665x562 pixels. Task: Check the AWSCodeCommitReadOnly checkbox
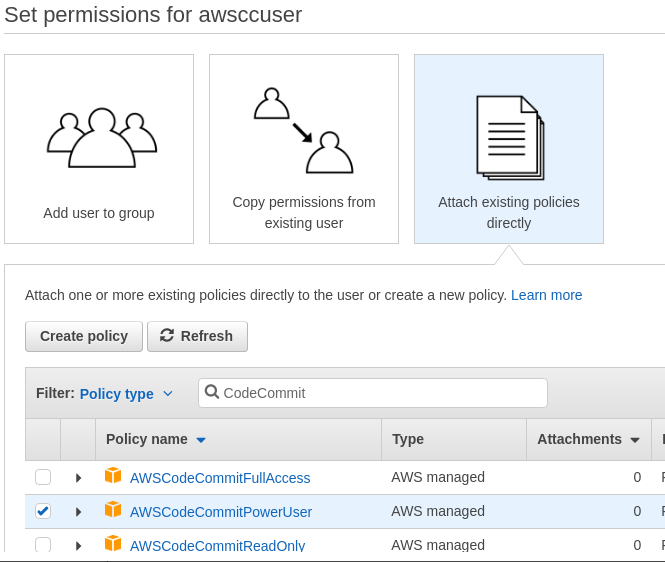(43, 544)
